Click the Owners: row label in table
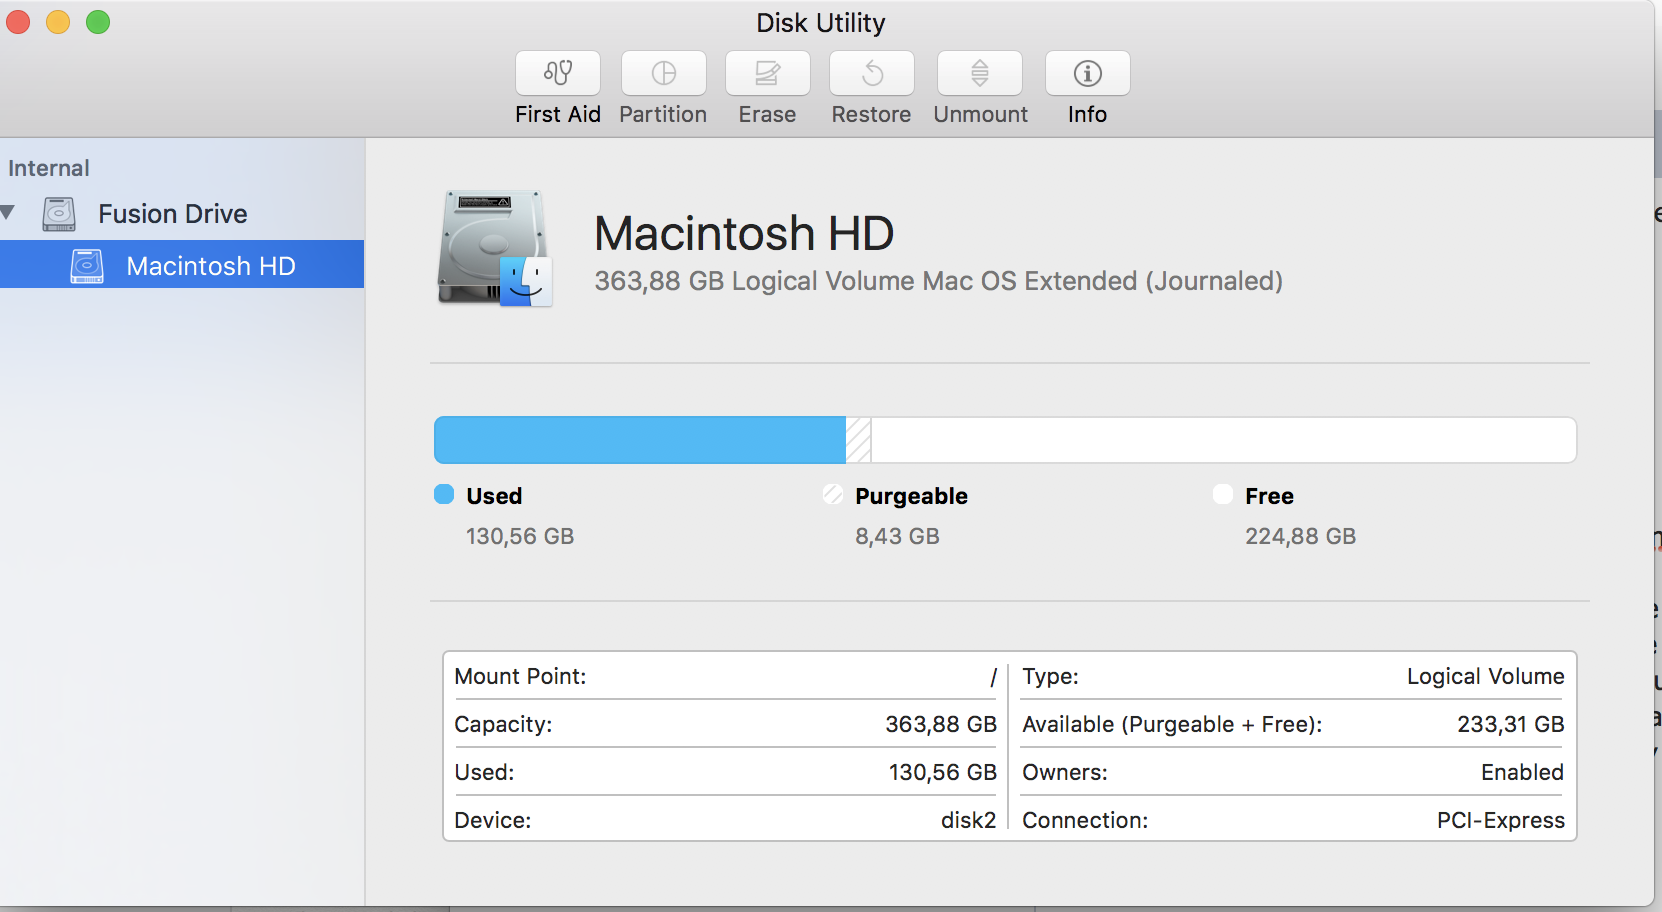1662x912 pixels. pyautogui.click(x=1064, y=772)
